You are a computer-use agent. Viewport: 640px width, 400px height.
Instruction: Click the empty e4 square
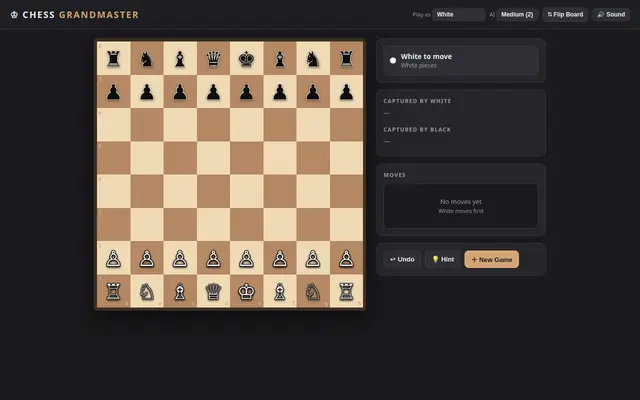(247, 191)
